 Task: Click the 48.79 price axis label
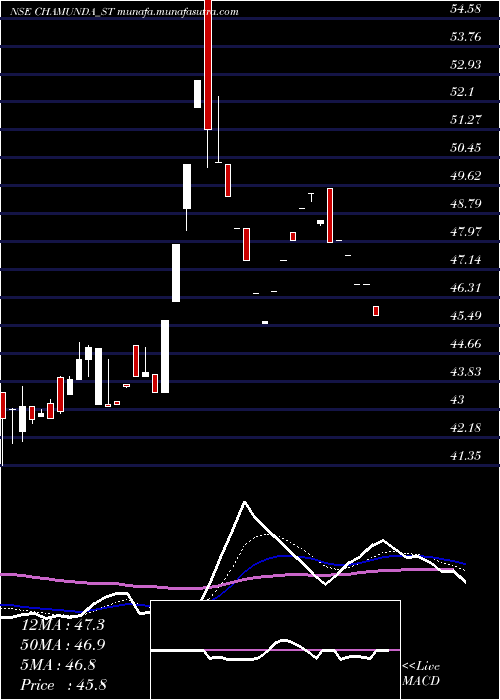pyautogui.click(x=466, y=204)
